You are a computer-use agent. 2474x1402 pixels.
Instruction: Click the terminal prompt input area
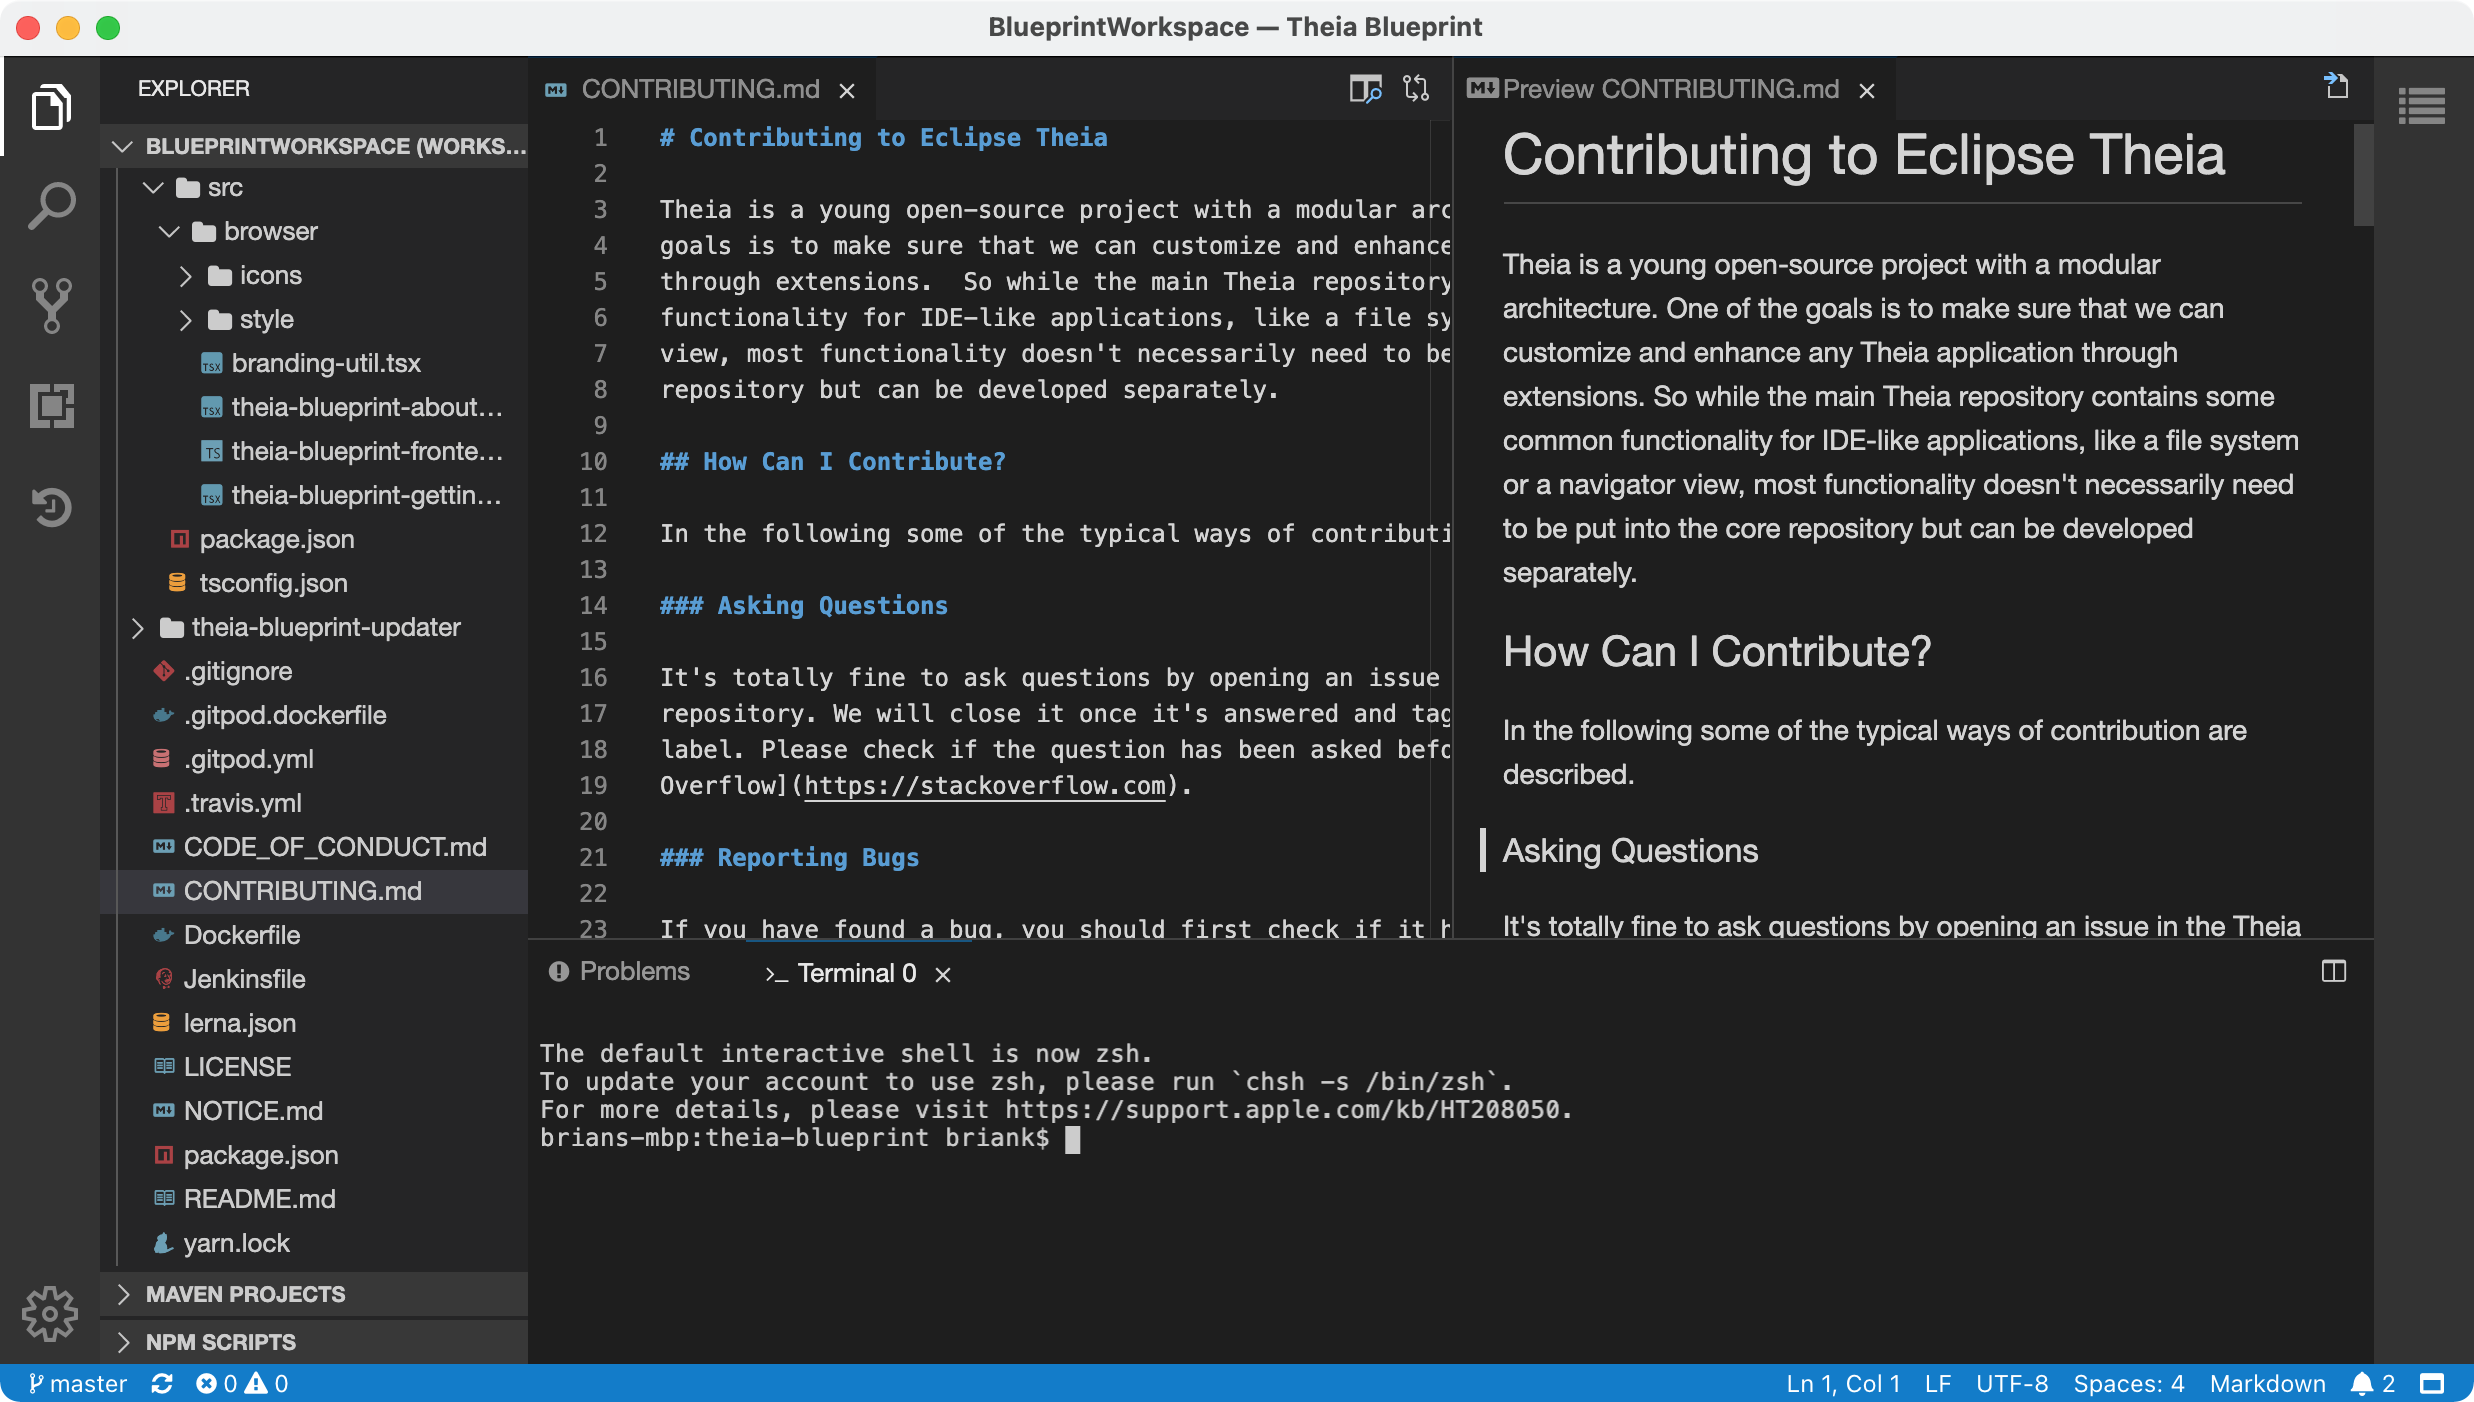pyautogui.click(x=1073, y=1139)
